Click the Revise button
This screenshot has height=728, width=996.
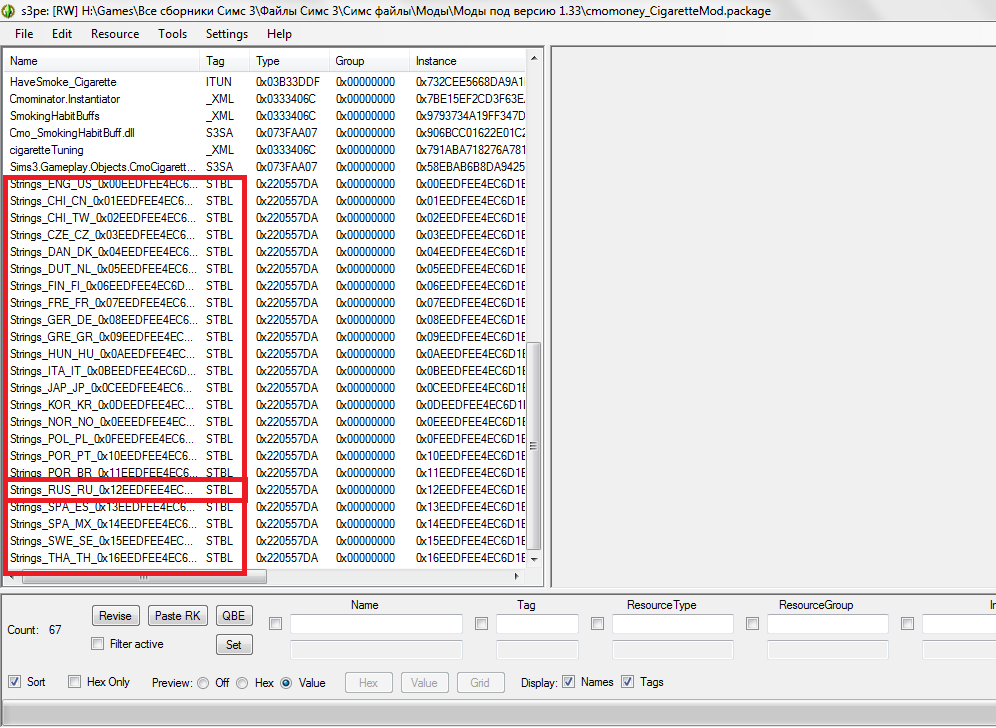pos(115,616)
